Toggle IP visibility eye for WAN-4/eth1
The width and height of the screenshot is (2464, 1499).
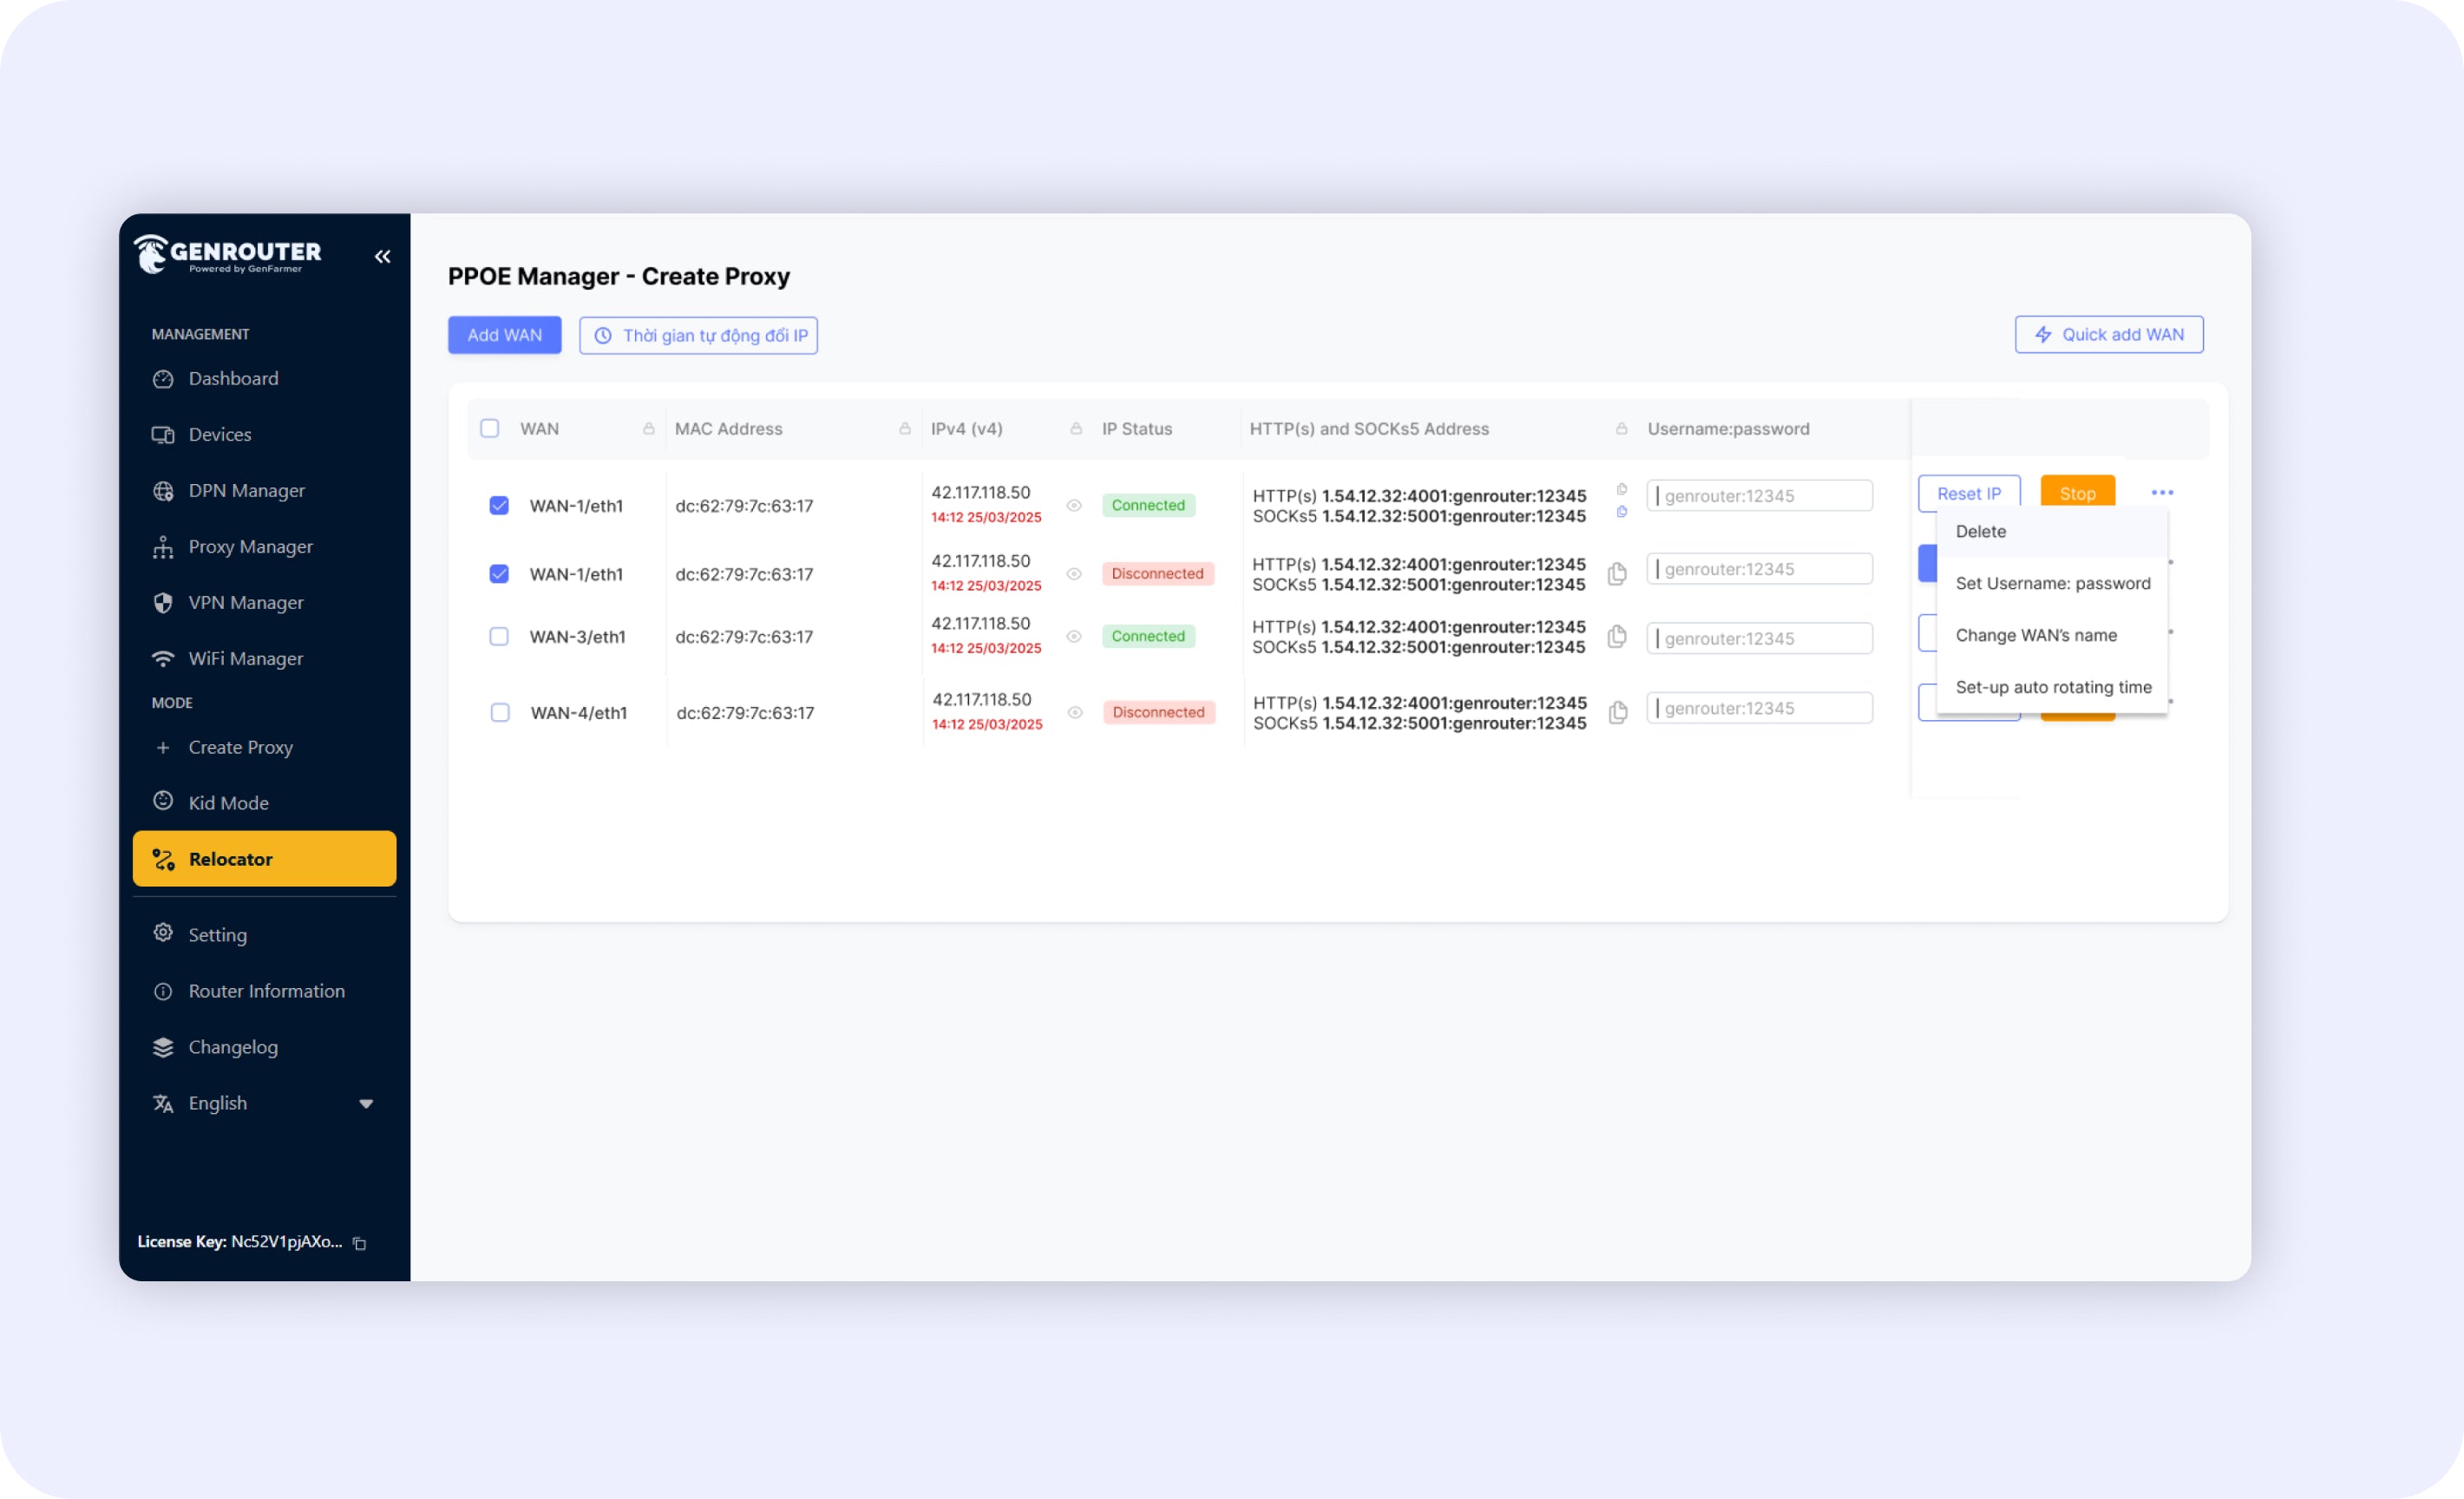(x=1075, y=713)
